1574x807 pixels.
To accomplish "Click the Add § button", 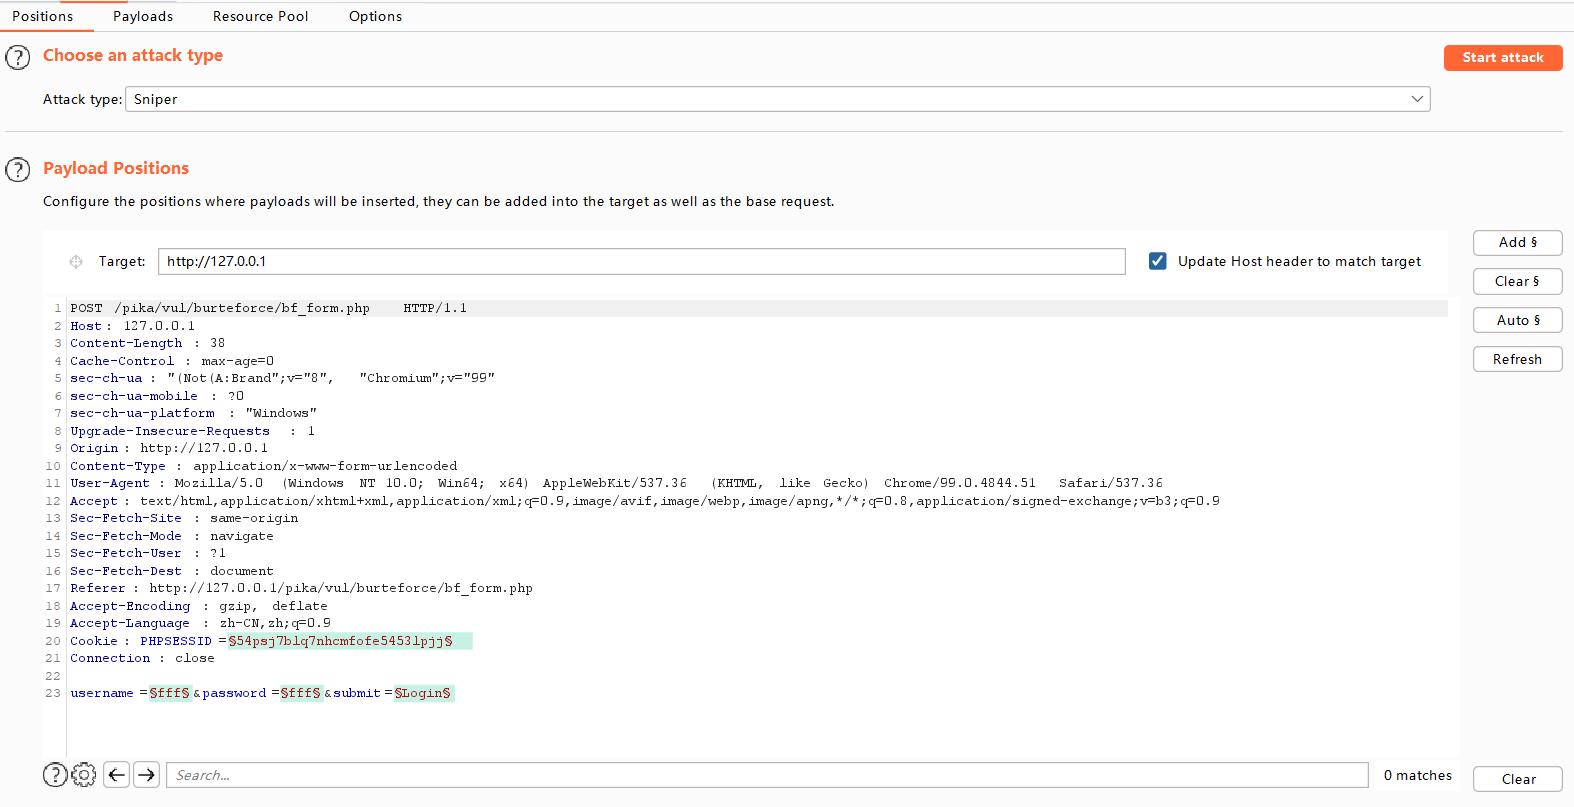I will pos(1517,242).
